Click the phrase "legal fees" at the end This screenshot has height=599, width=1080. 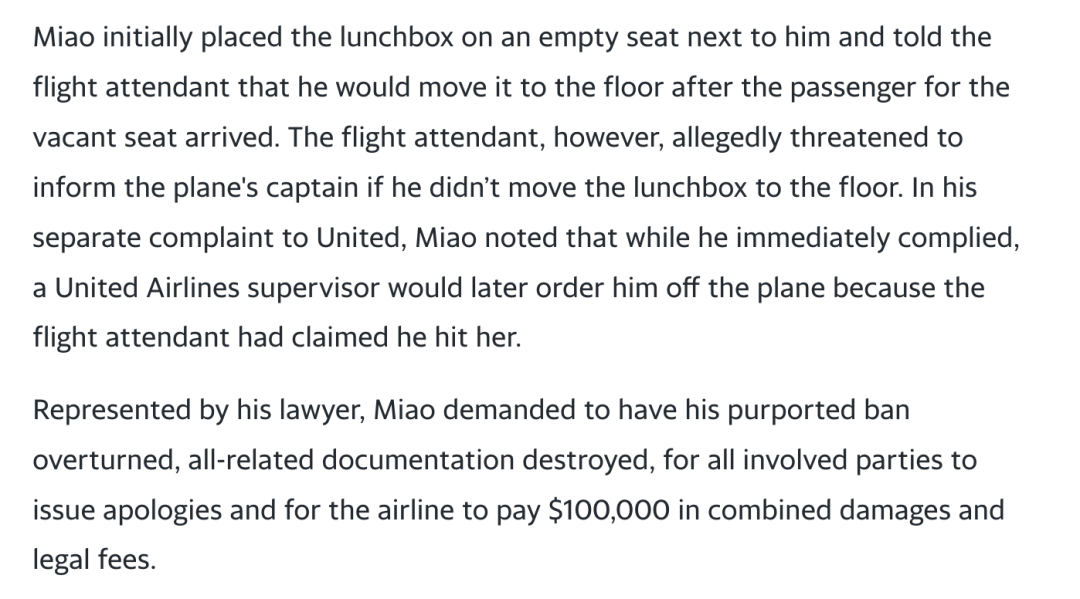94,560
